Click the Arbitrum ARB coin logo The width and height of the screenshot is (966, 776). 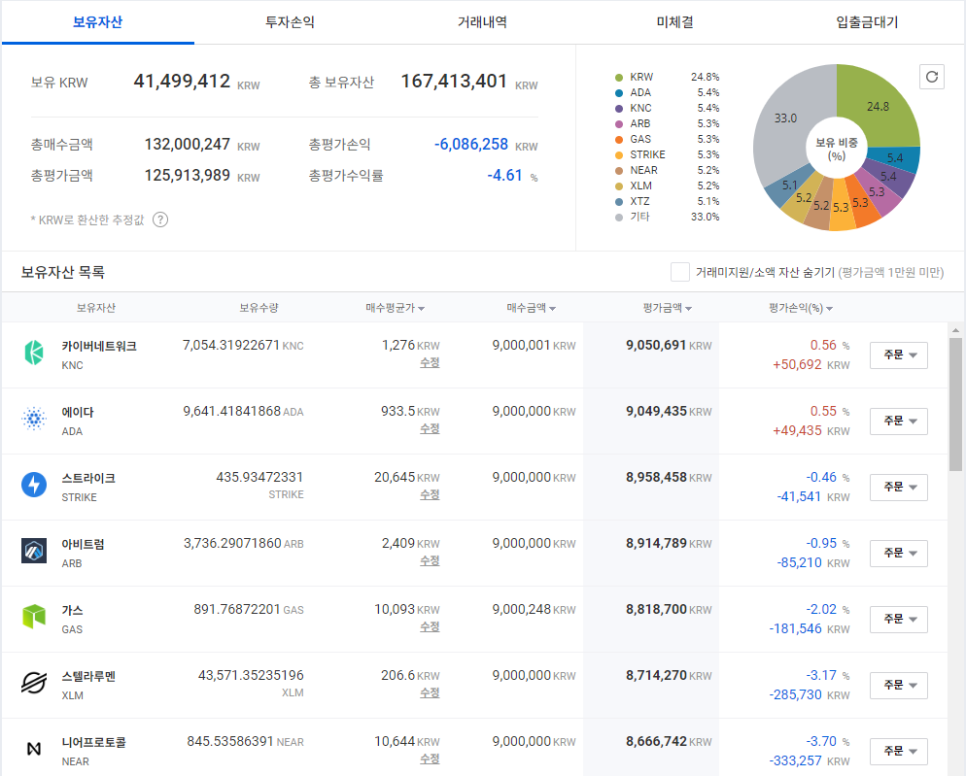pos(34,551)
